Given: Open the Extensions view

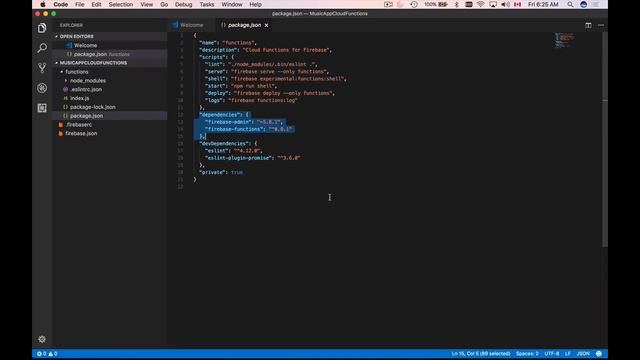Looking at the screenshot, I should point(42,108).
